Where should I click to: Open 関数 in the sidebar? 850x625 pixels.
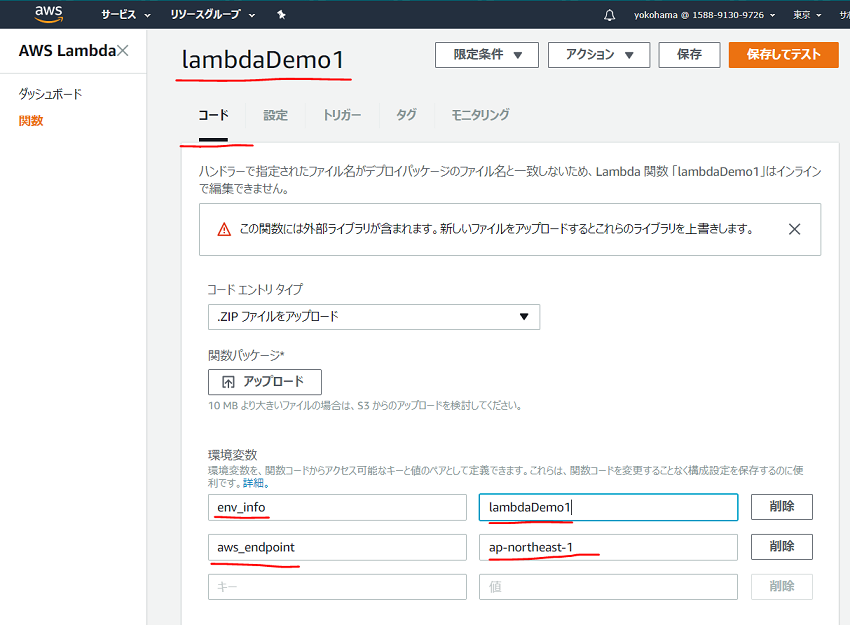pyautogui.click(x=31, y=121)
